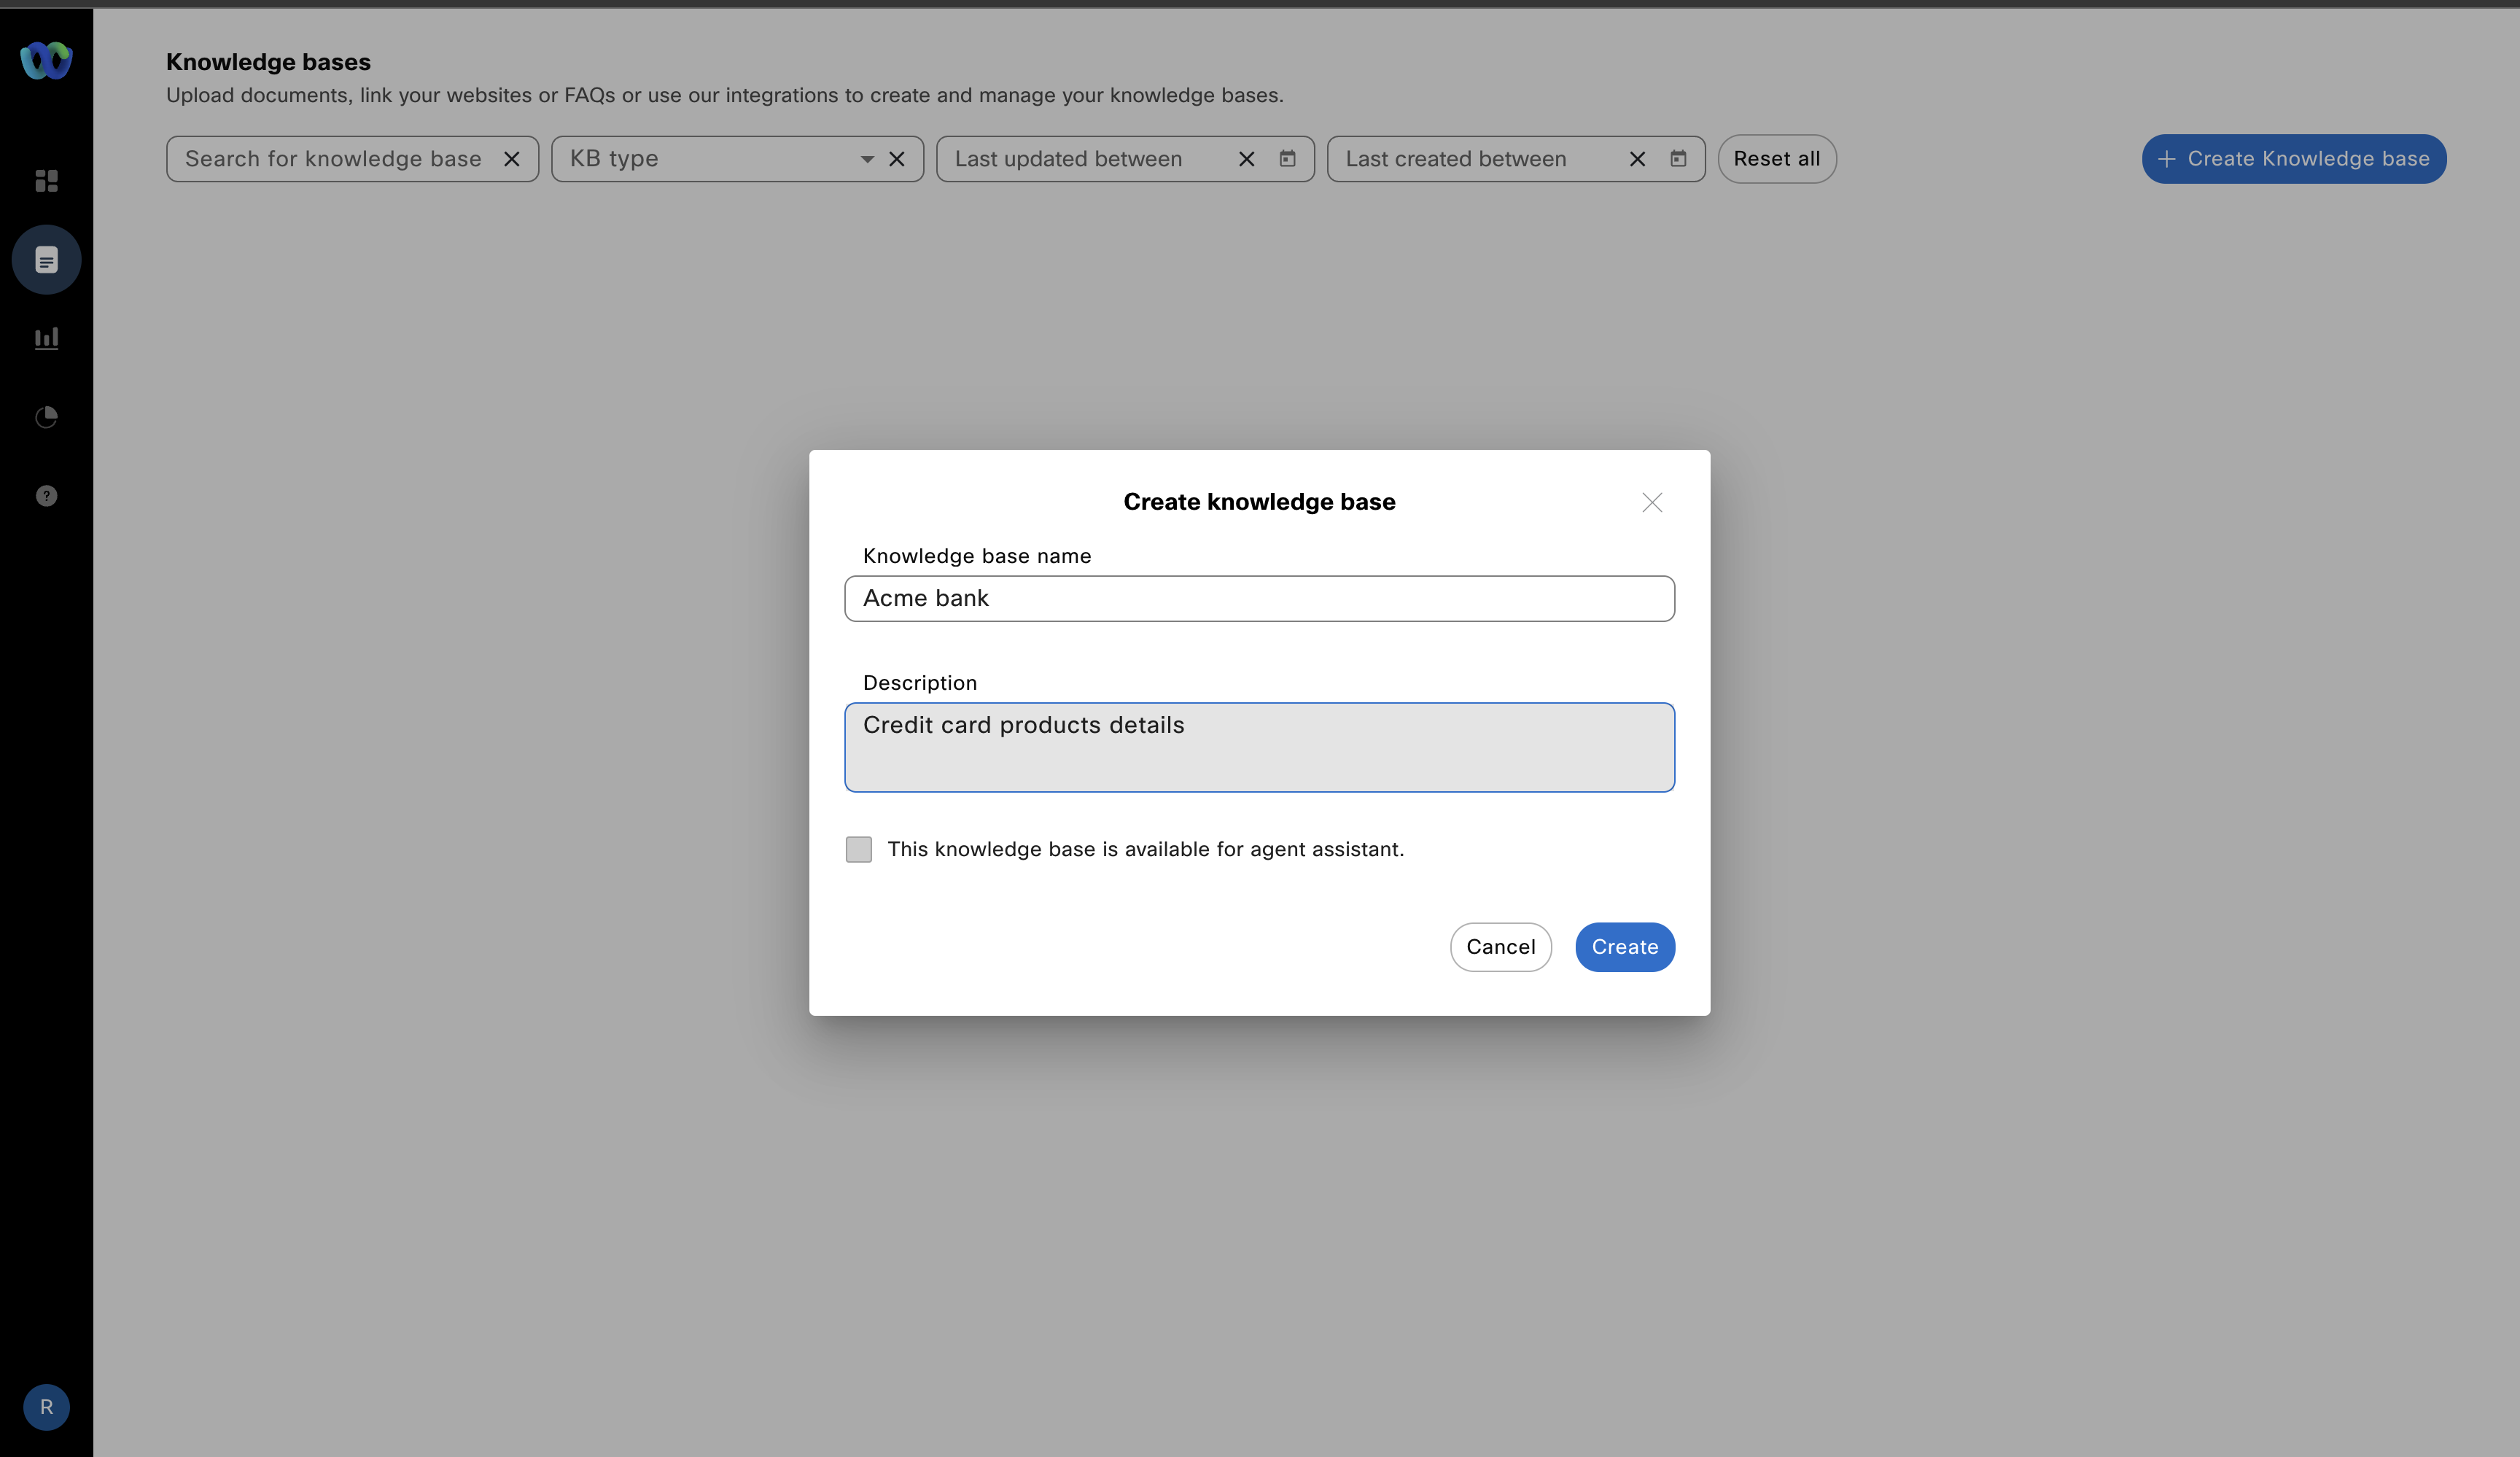The width and height of the screenshot is (2520, 1457).
Task: Select the Knowledge bases document icon
Action: click(46, 260)
